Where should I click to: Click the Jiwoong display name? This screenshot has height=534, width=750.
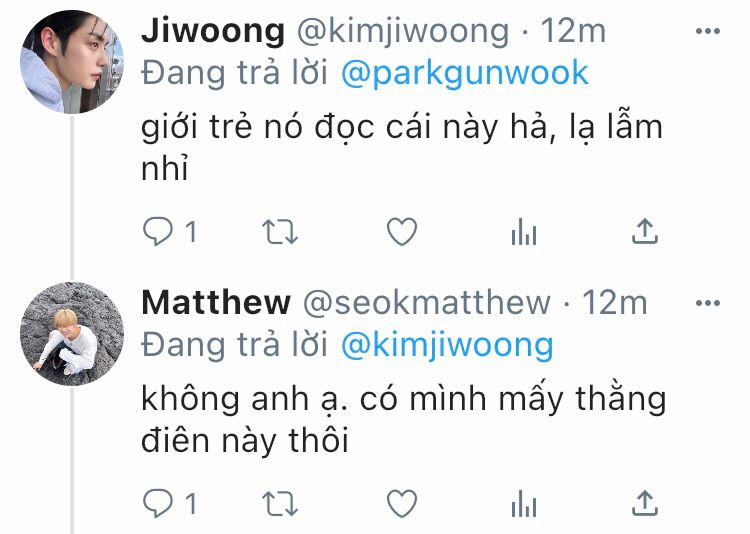click(213, 32)
